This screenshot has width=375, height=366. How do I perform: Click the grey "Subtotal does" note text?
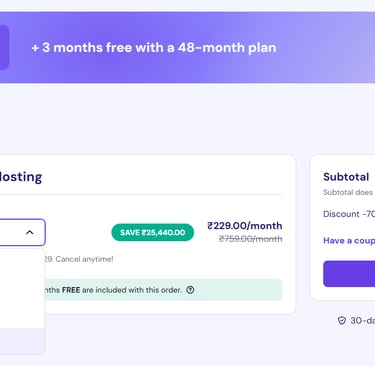(348, 192)
